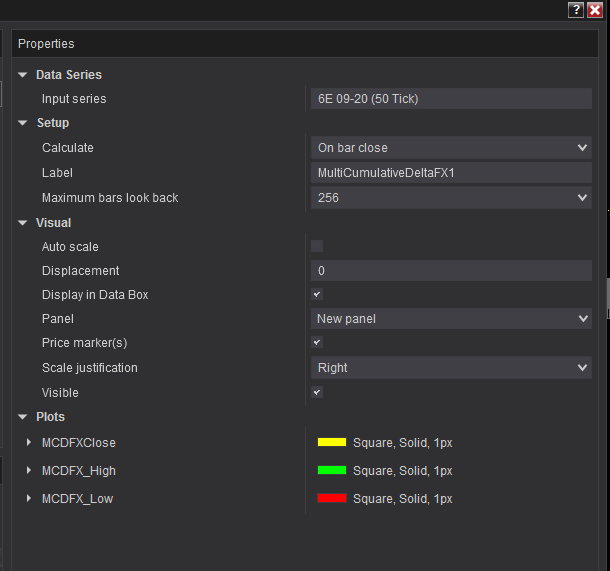
Task: Uncheck the Price marker(s) checkbox
Action: [x=317, y=343]
